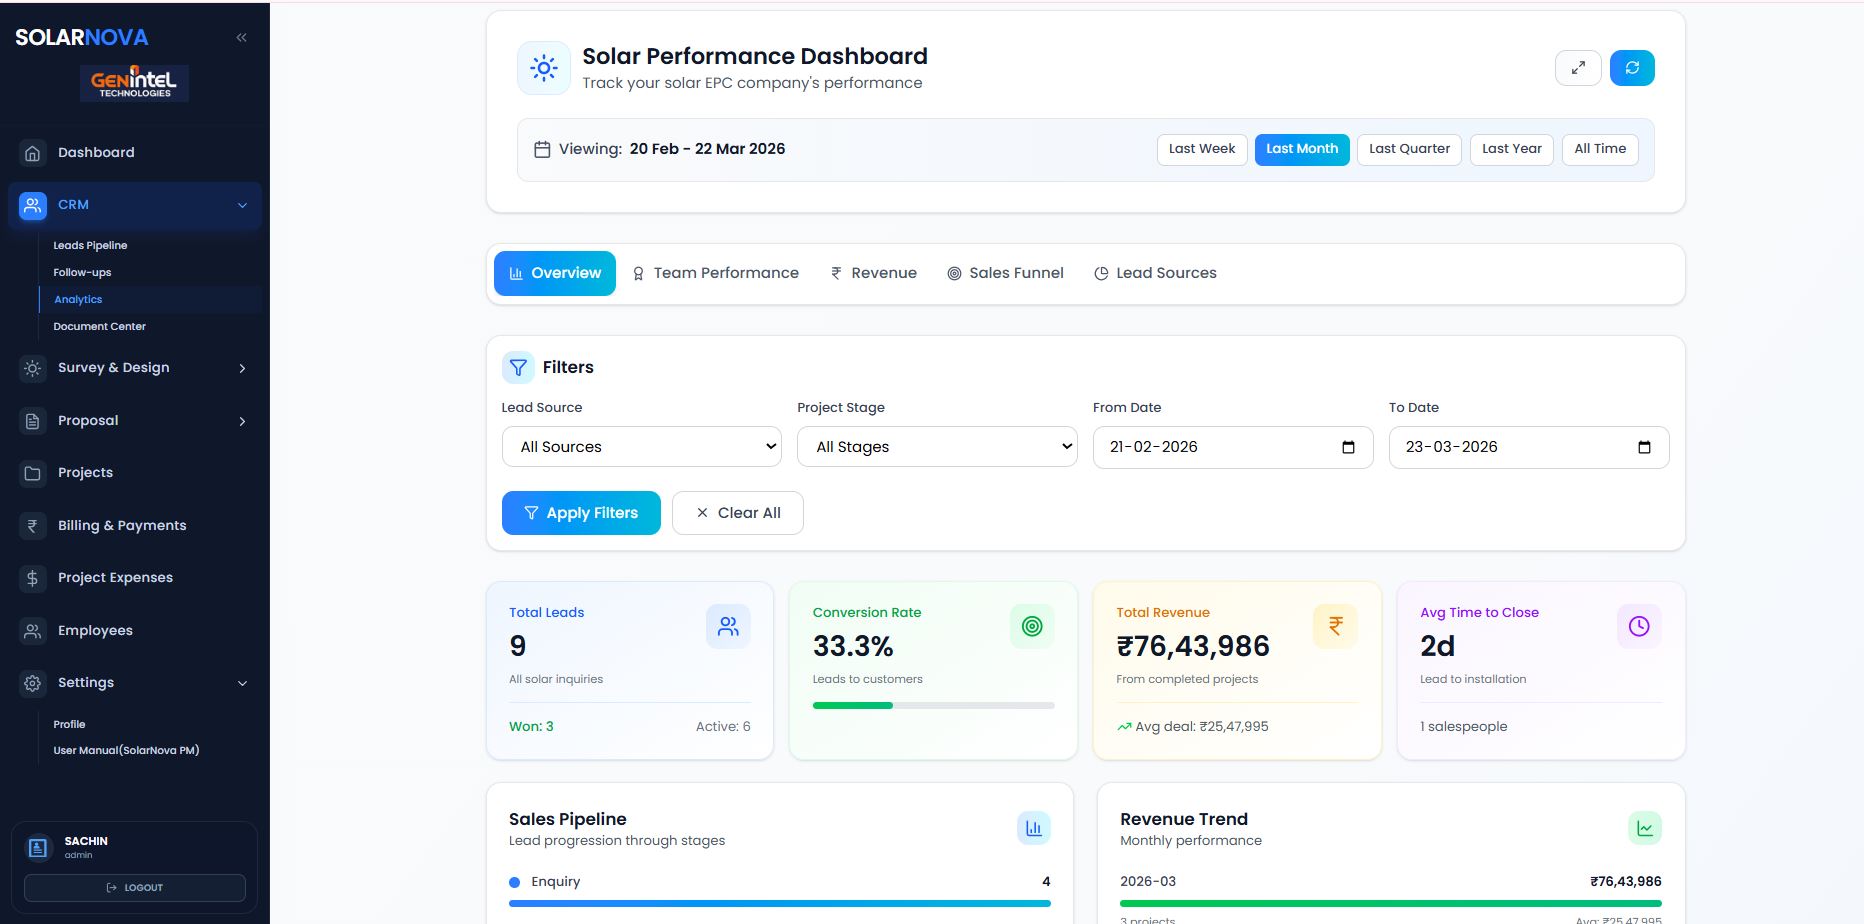Collapse the sidebar with double-chevron icon
This screenshot has width=1864, height=924.
click(241, 38)
